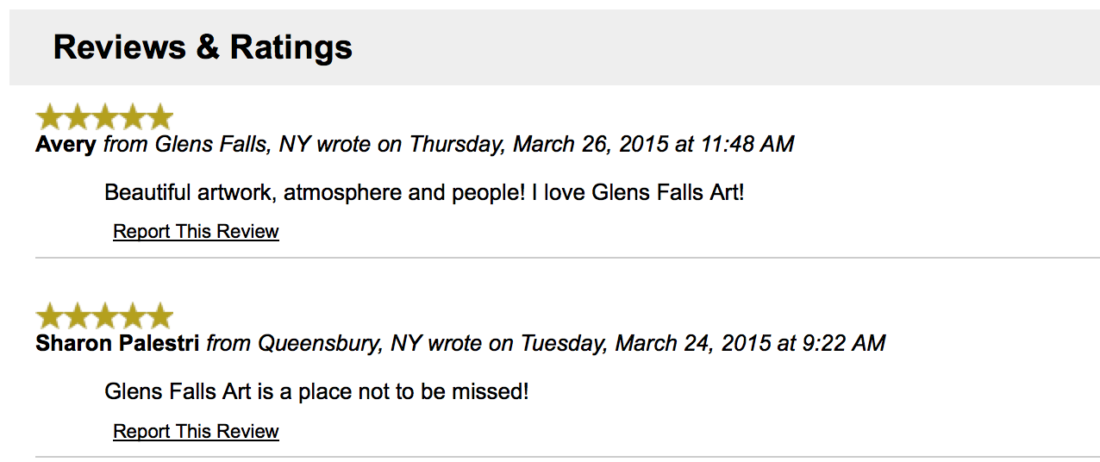
Task: Click the Reviews & Ratings heading
Action: [x=202, y=47]
